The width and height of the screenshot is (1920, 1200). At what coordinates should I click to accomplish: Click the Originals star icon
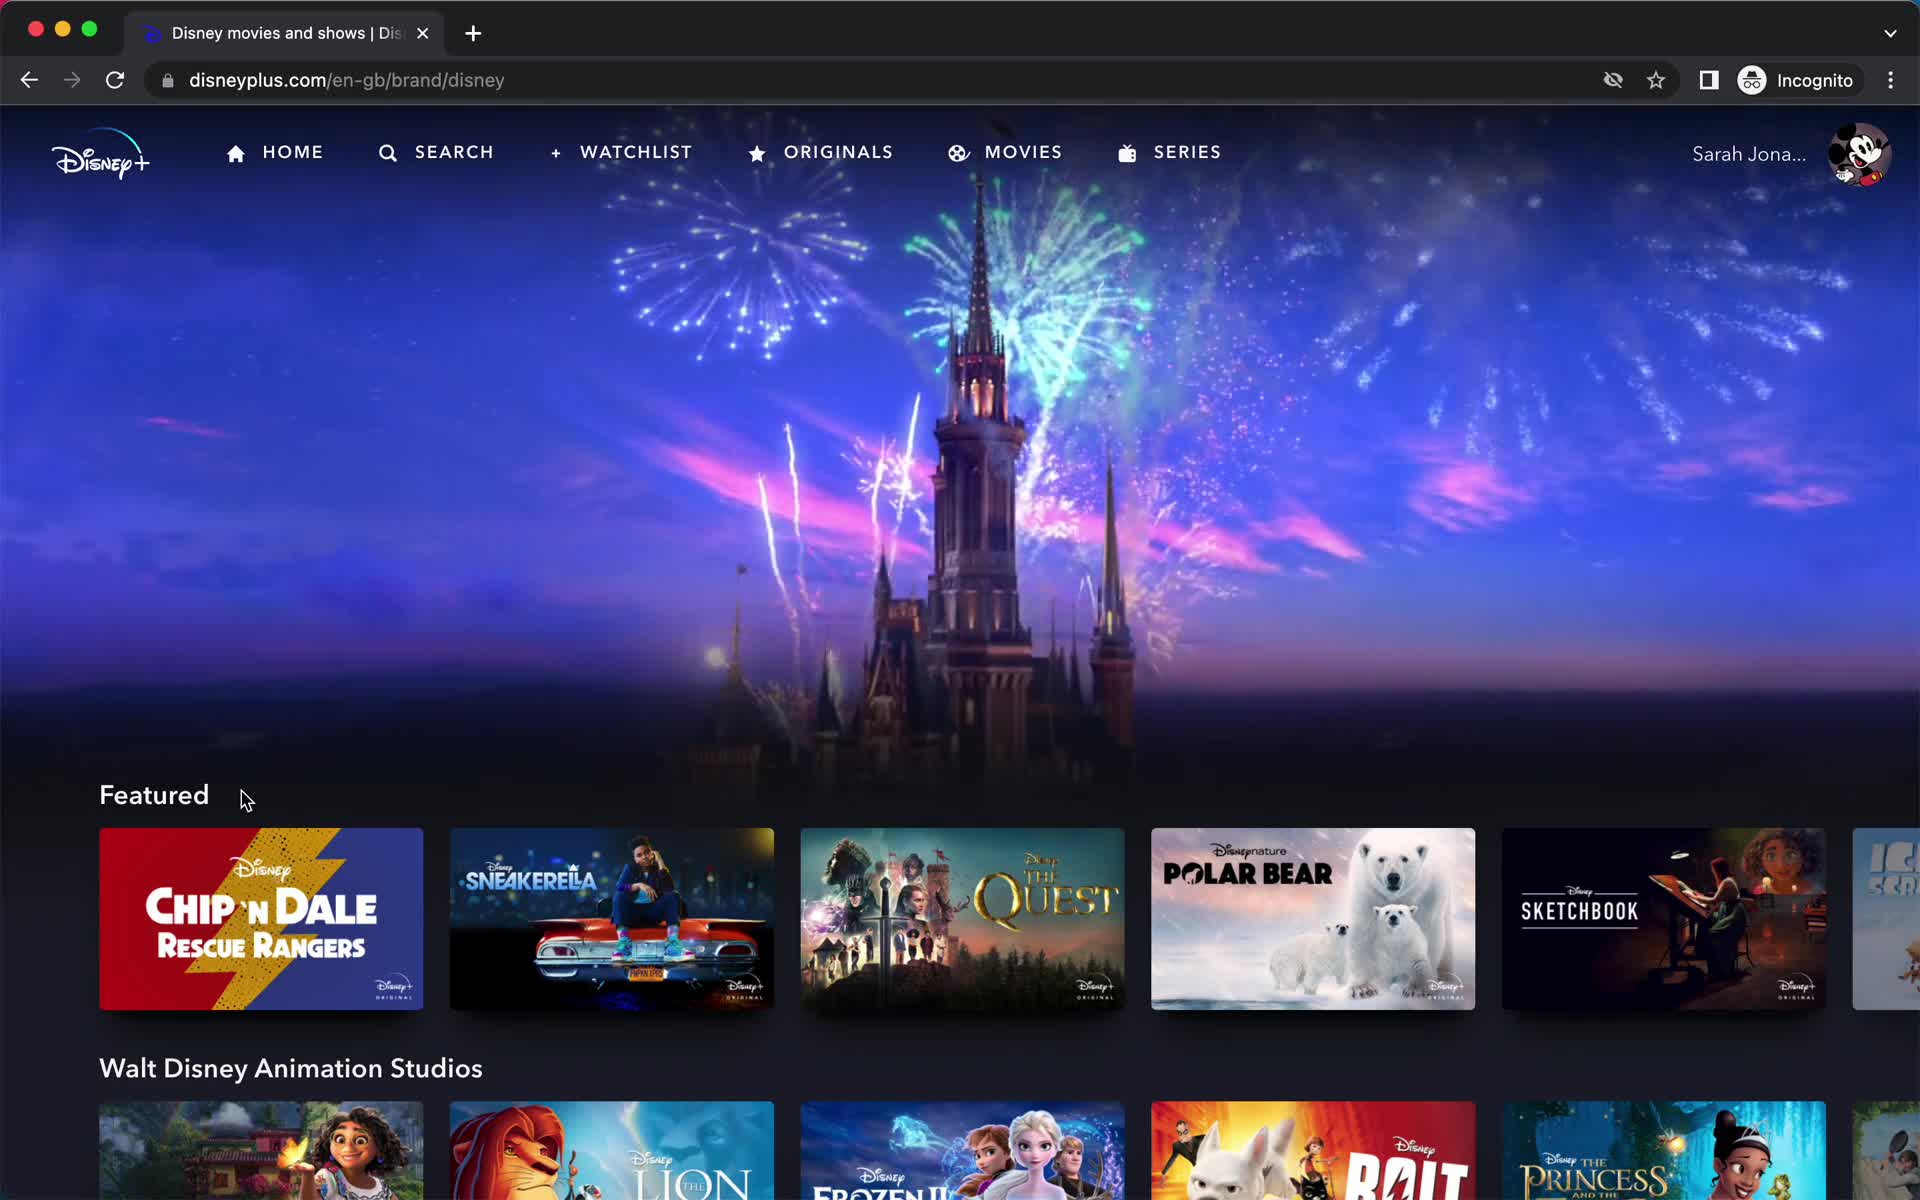pyautogui.click(x=757, y=153)
